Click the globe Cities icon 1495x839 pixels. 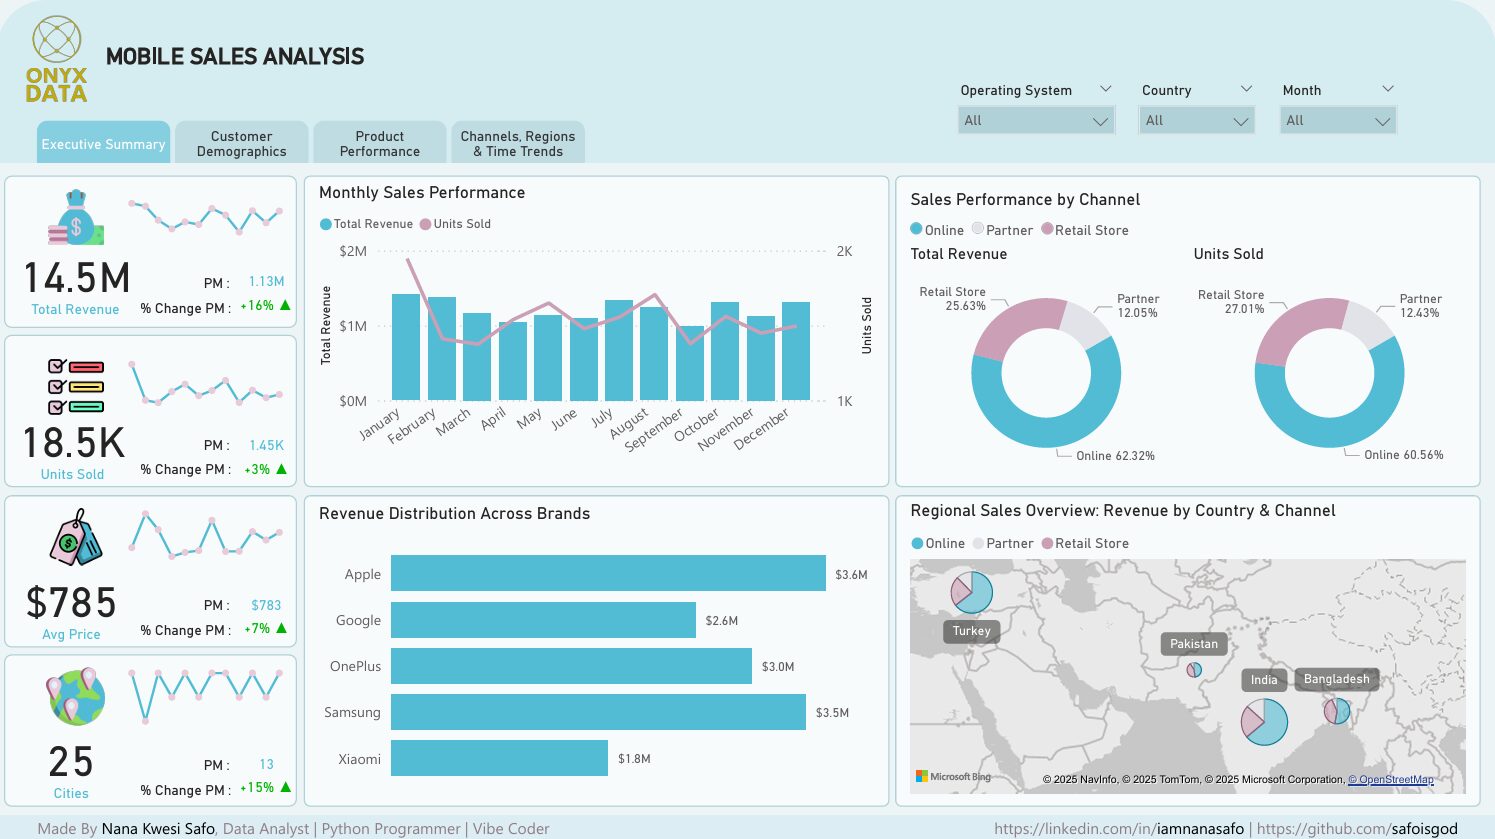[75, 695]
